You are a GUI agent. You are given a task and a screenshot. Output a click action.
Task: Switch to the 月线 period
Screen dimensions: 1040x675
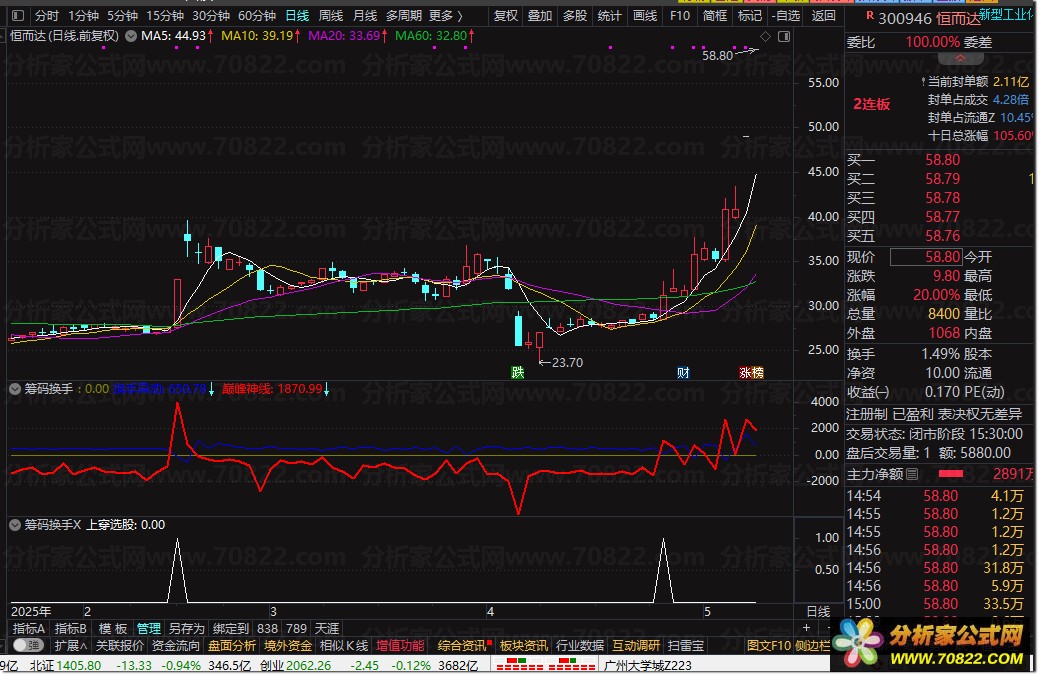[365, 15]
